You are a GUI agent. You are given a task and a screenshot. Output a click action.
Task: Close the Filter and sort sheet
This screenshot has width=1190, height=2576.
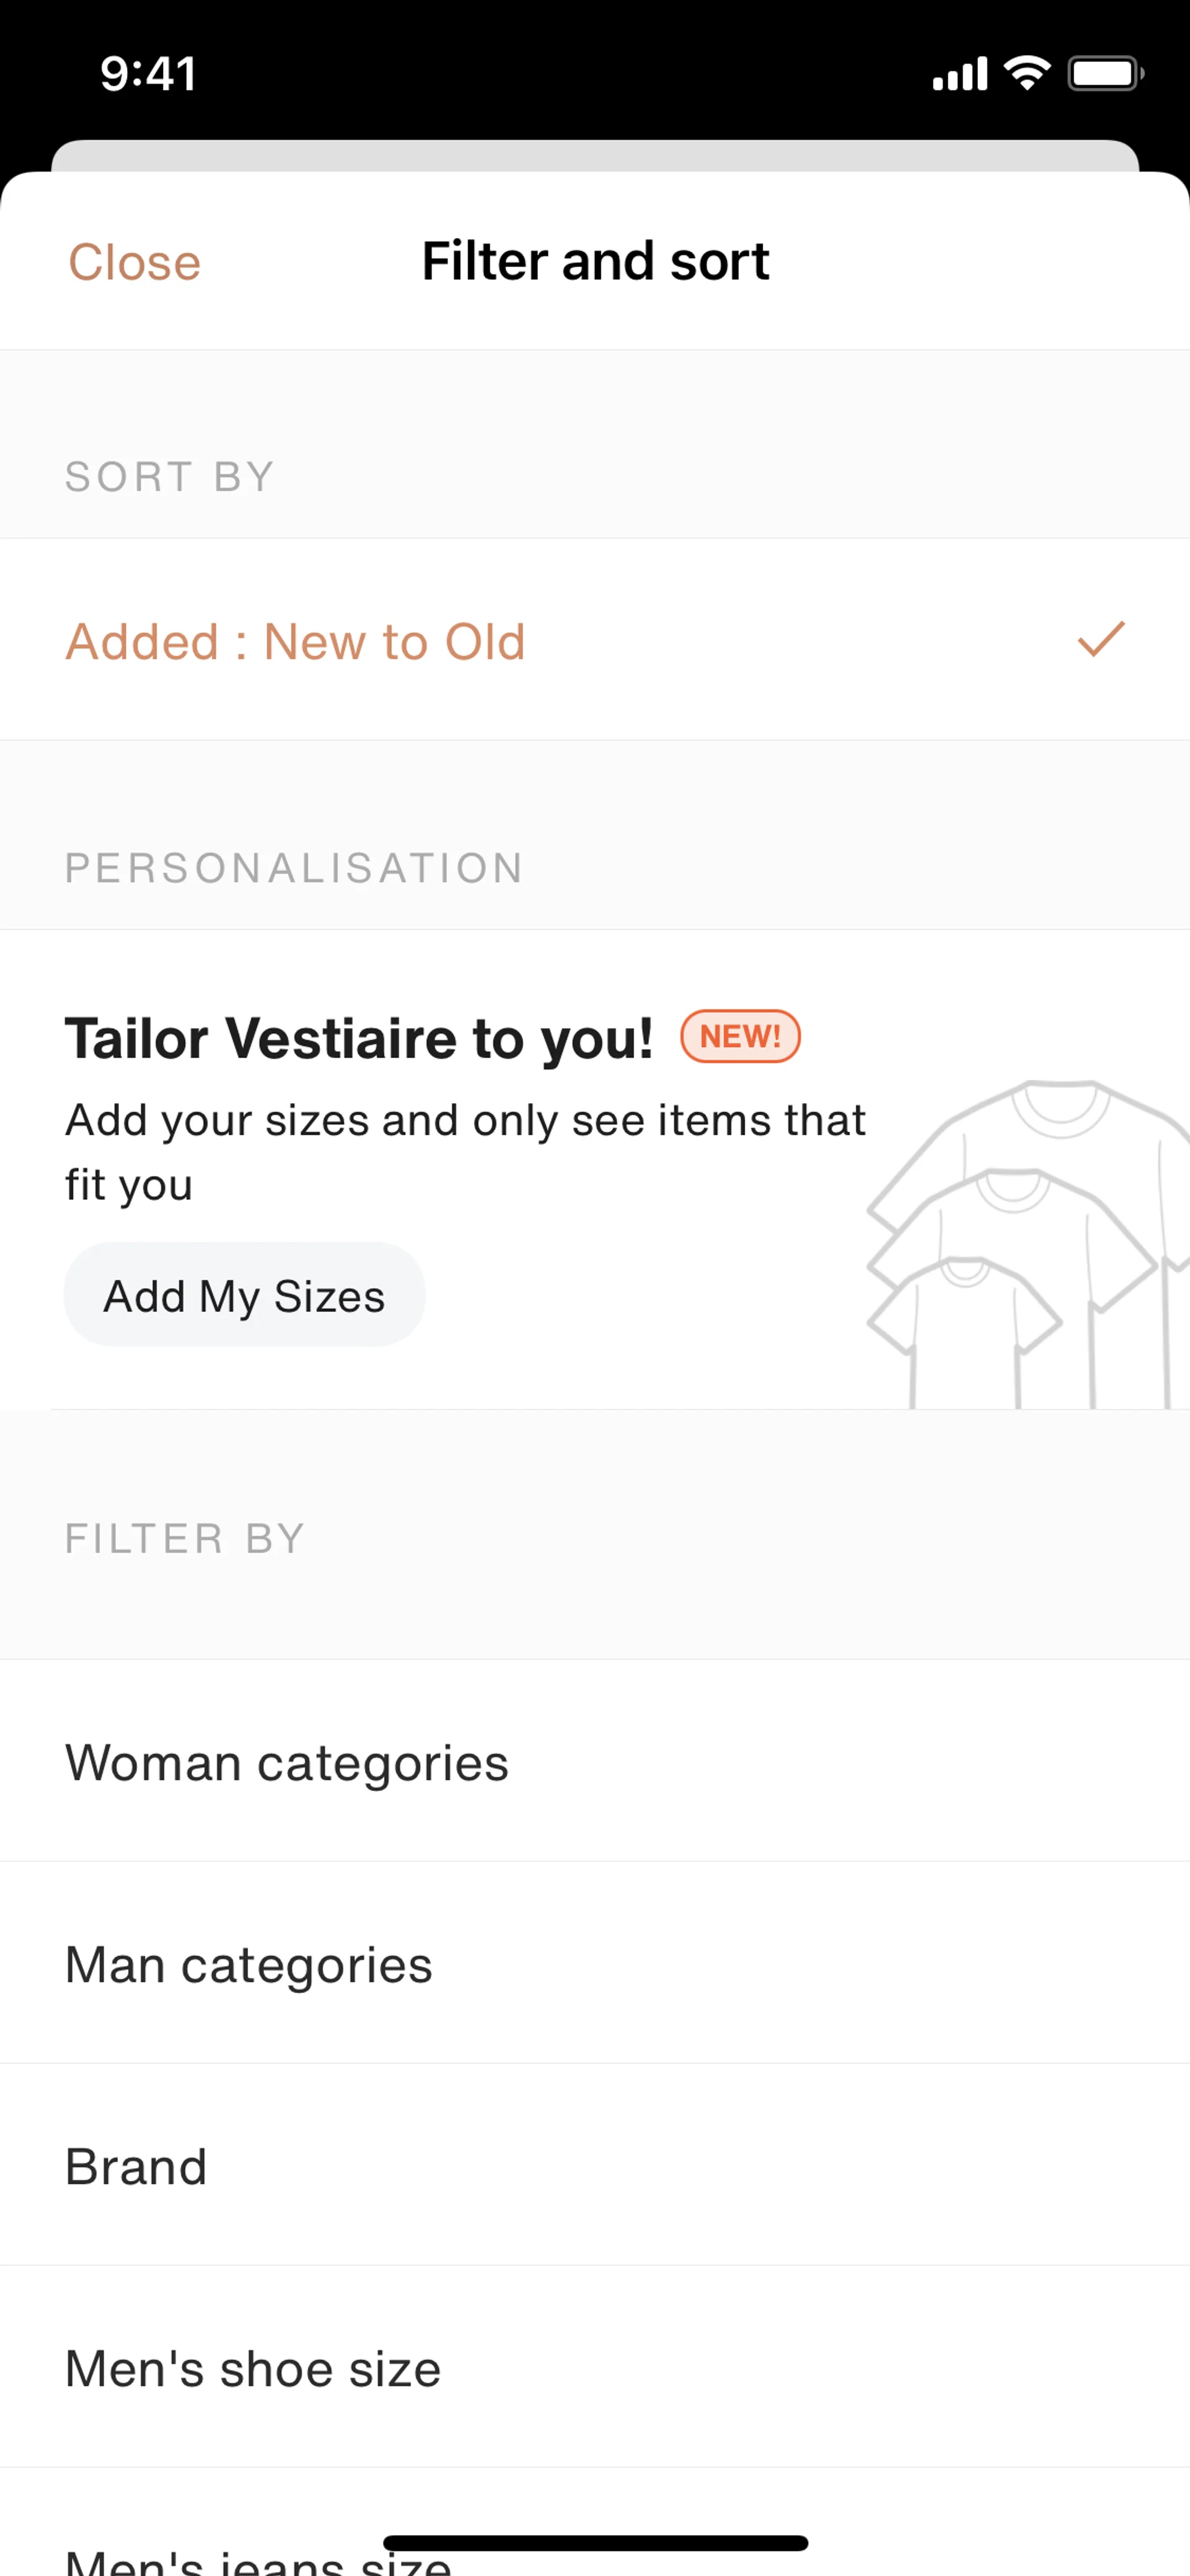135,262
